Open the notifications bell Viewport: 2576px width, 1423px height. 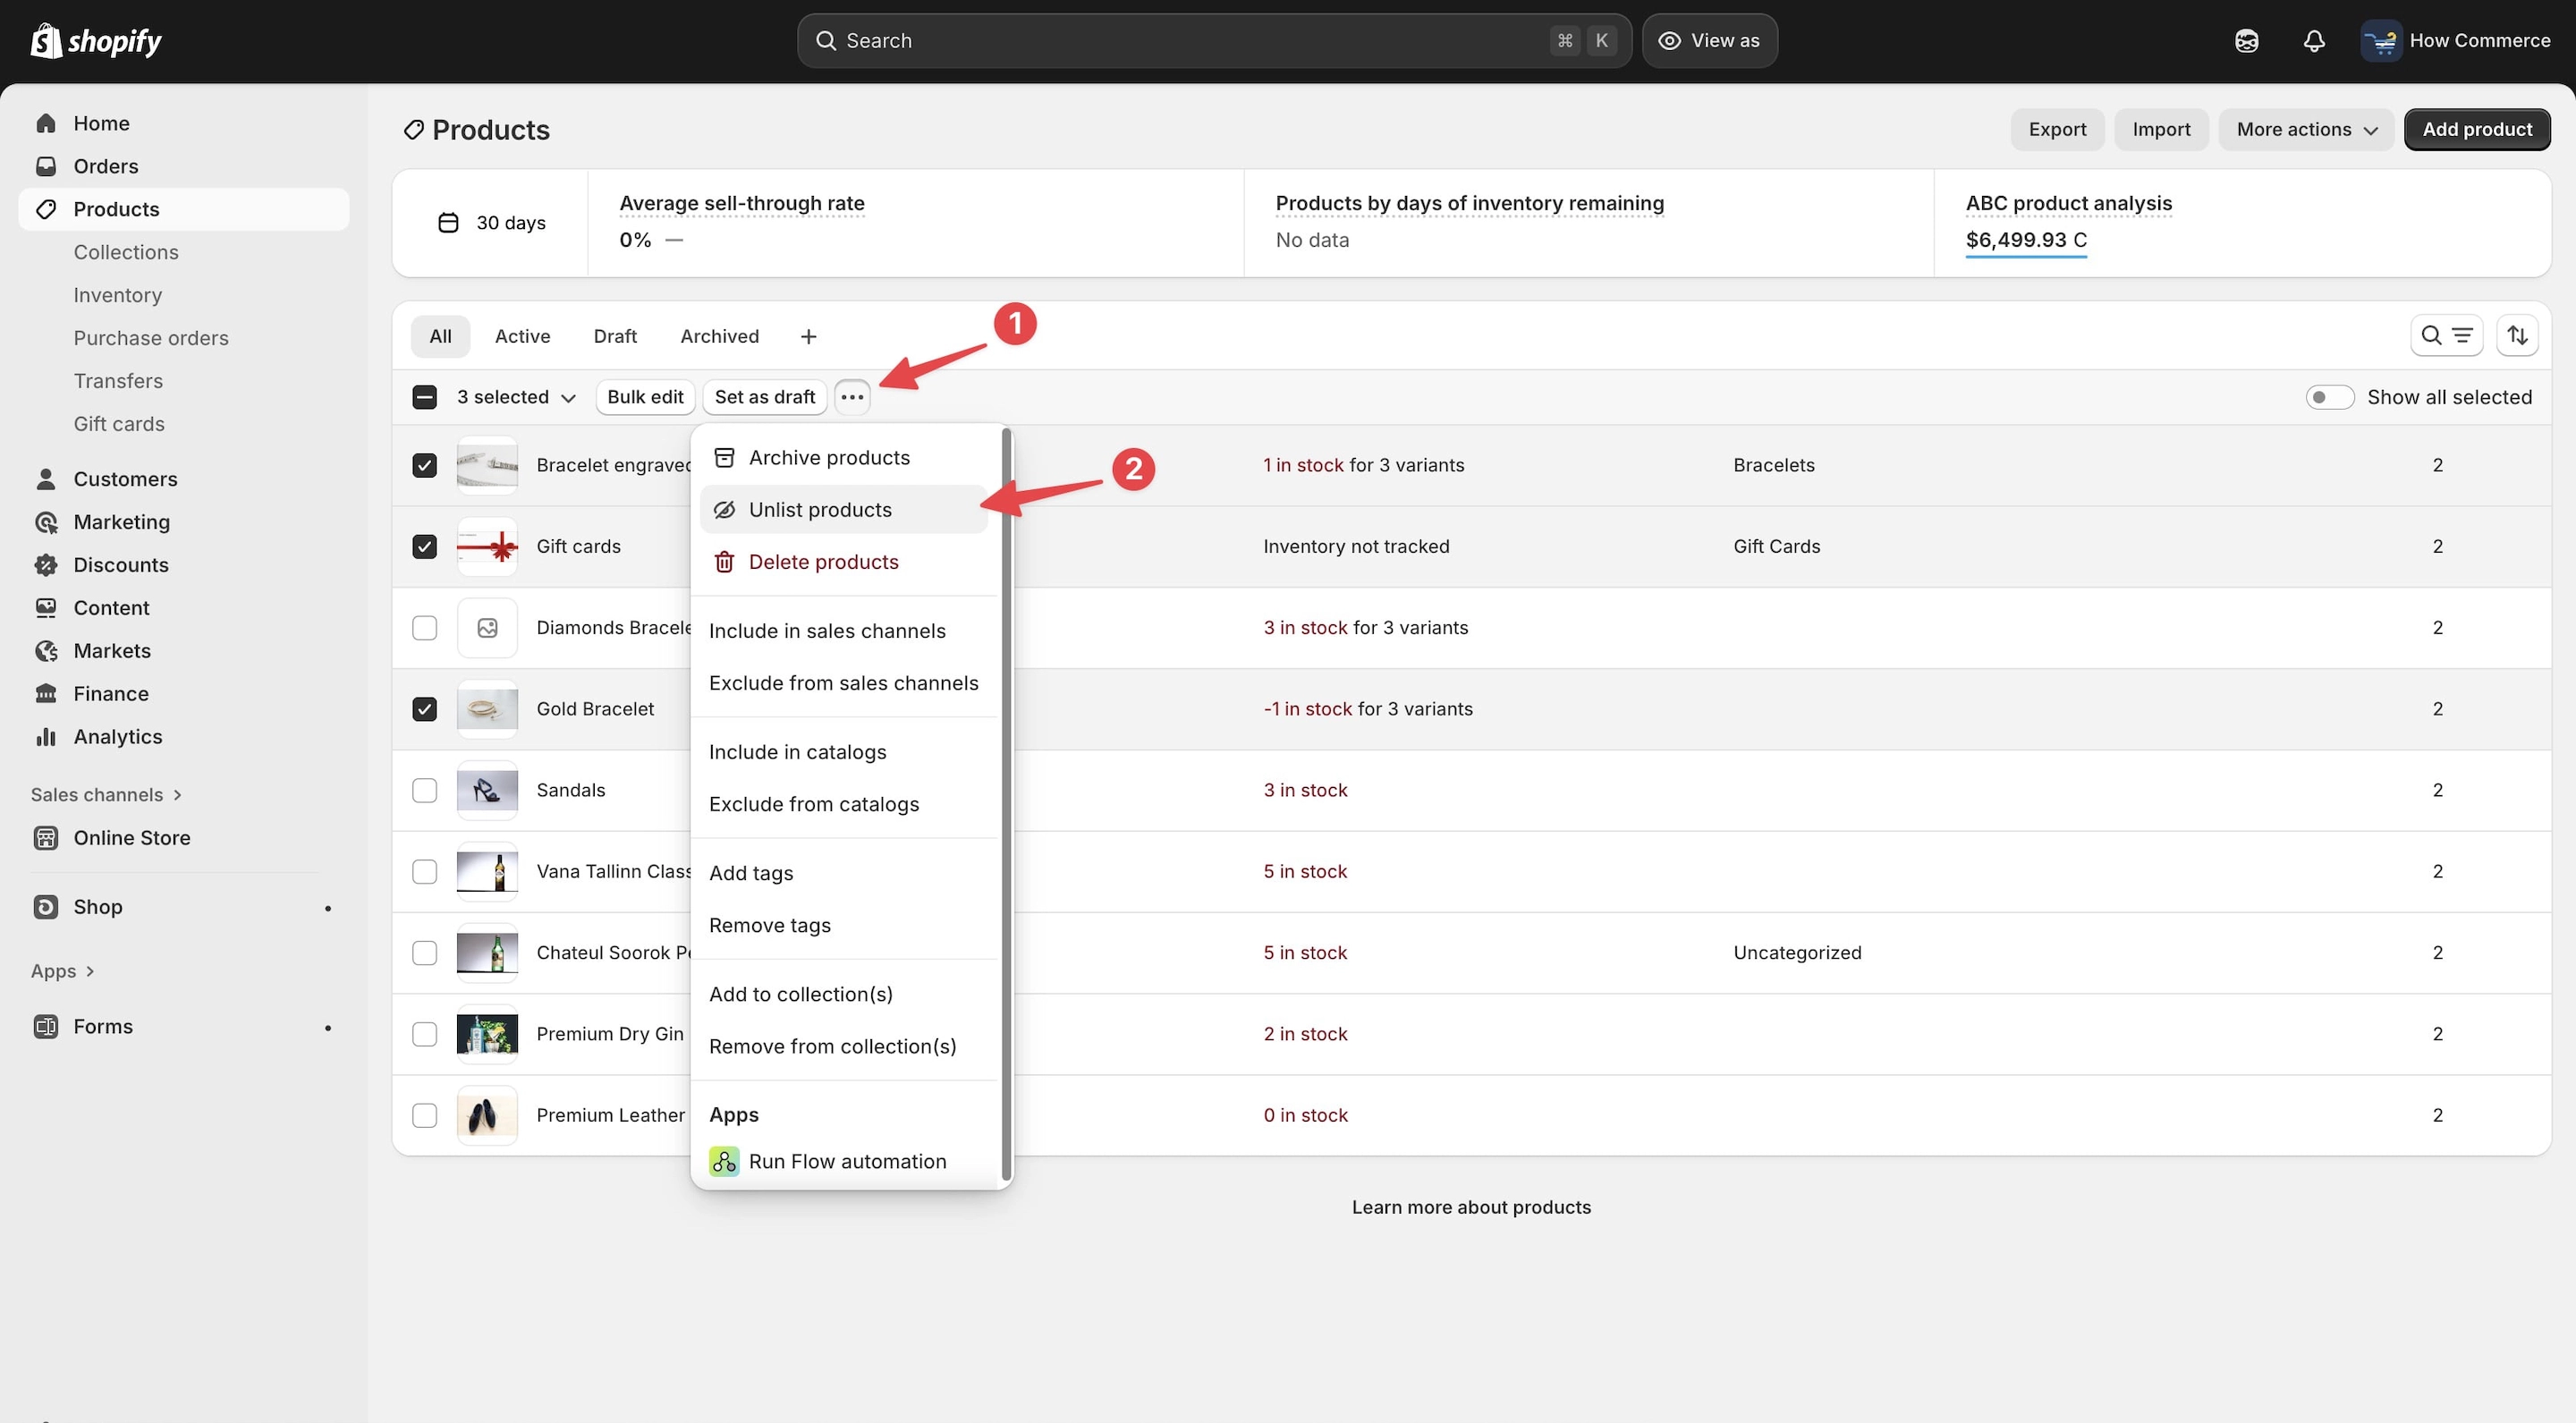pos(2314,41)
